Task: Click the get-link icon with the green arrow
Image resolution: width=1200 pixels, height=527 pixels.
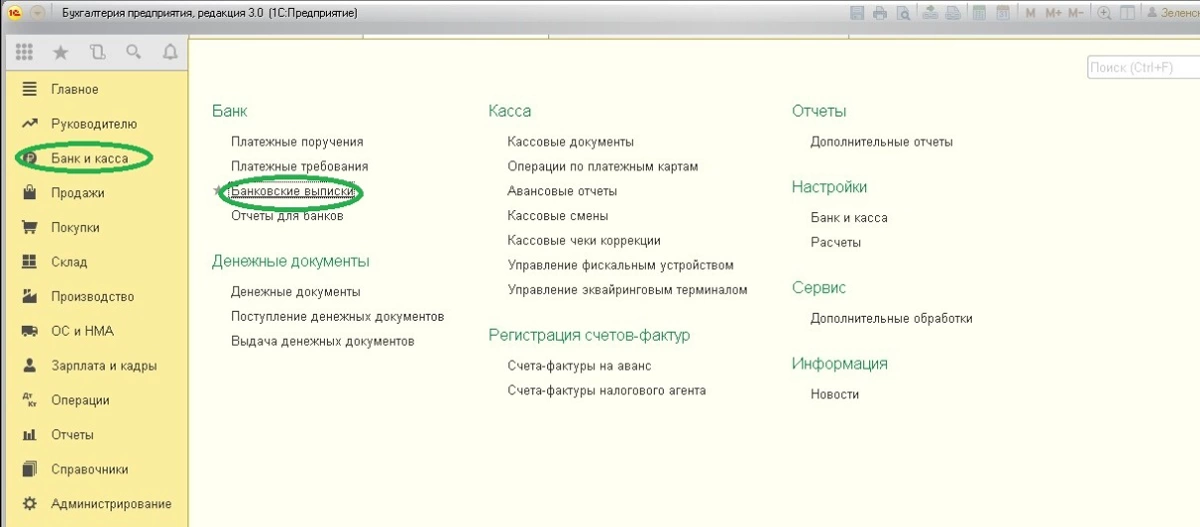Action: tap(930, 13)
